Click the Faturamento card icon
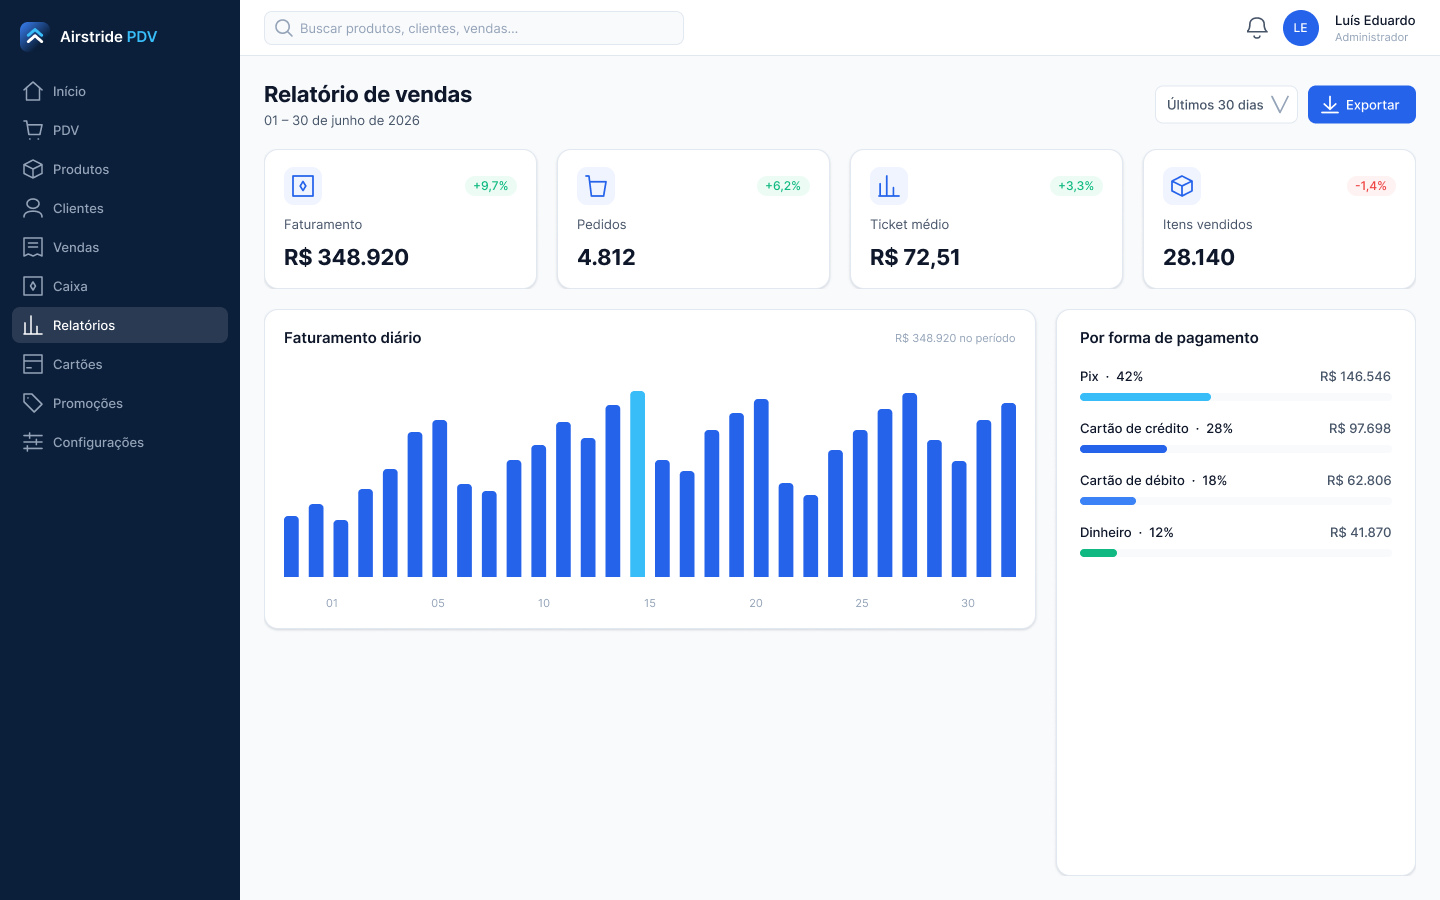 [x=303, y=186]
